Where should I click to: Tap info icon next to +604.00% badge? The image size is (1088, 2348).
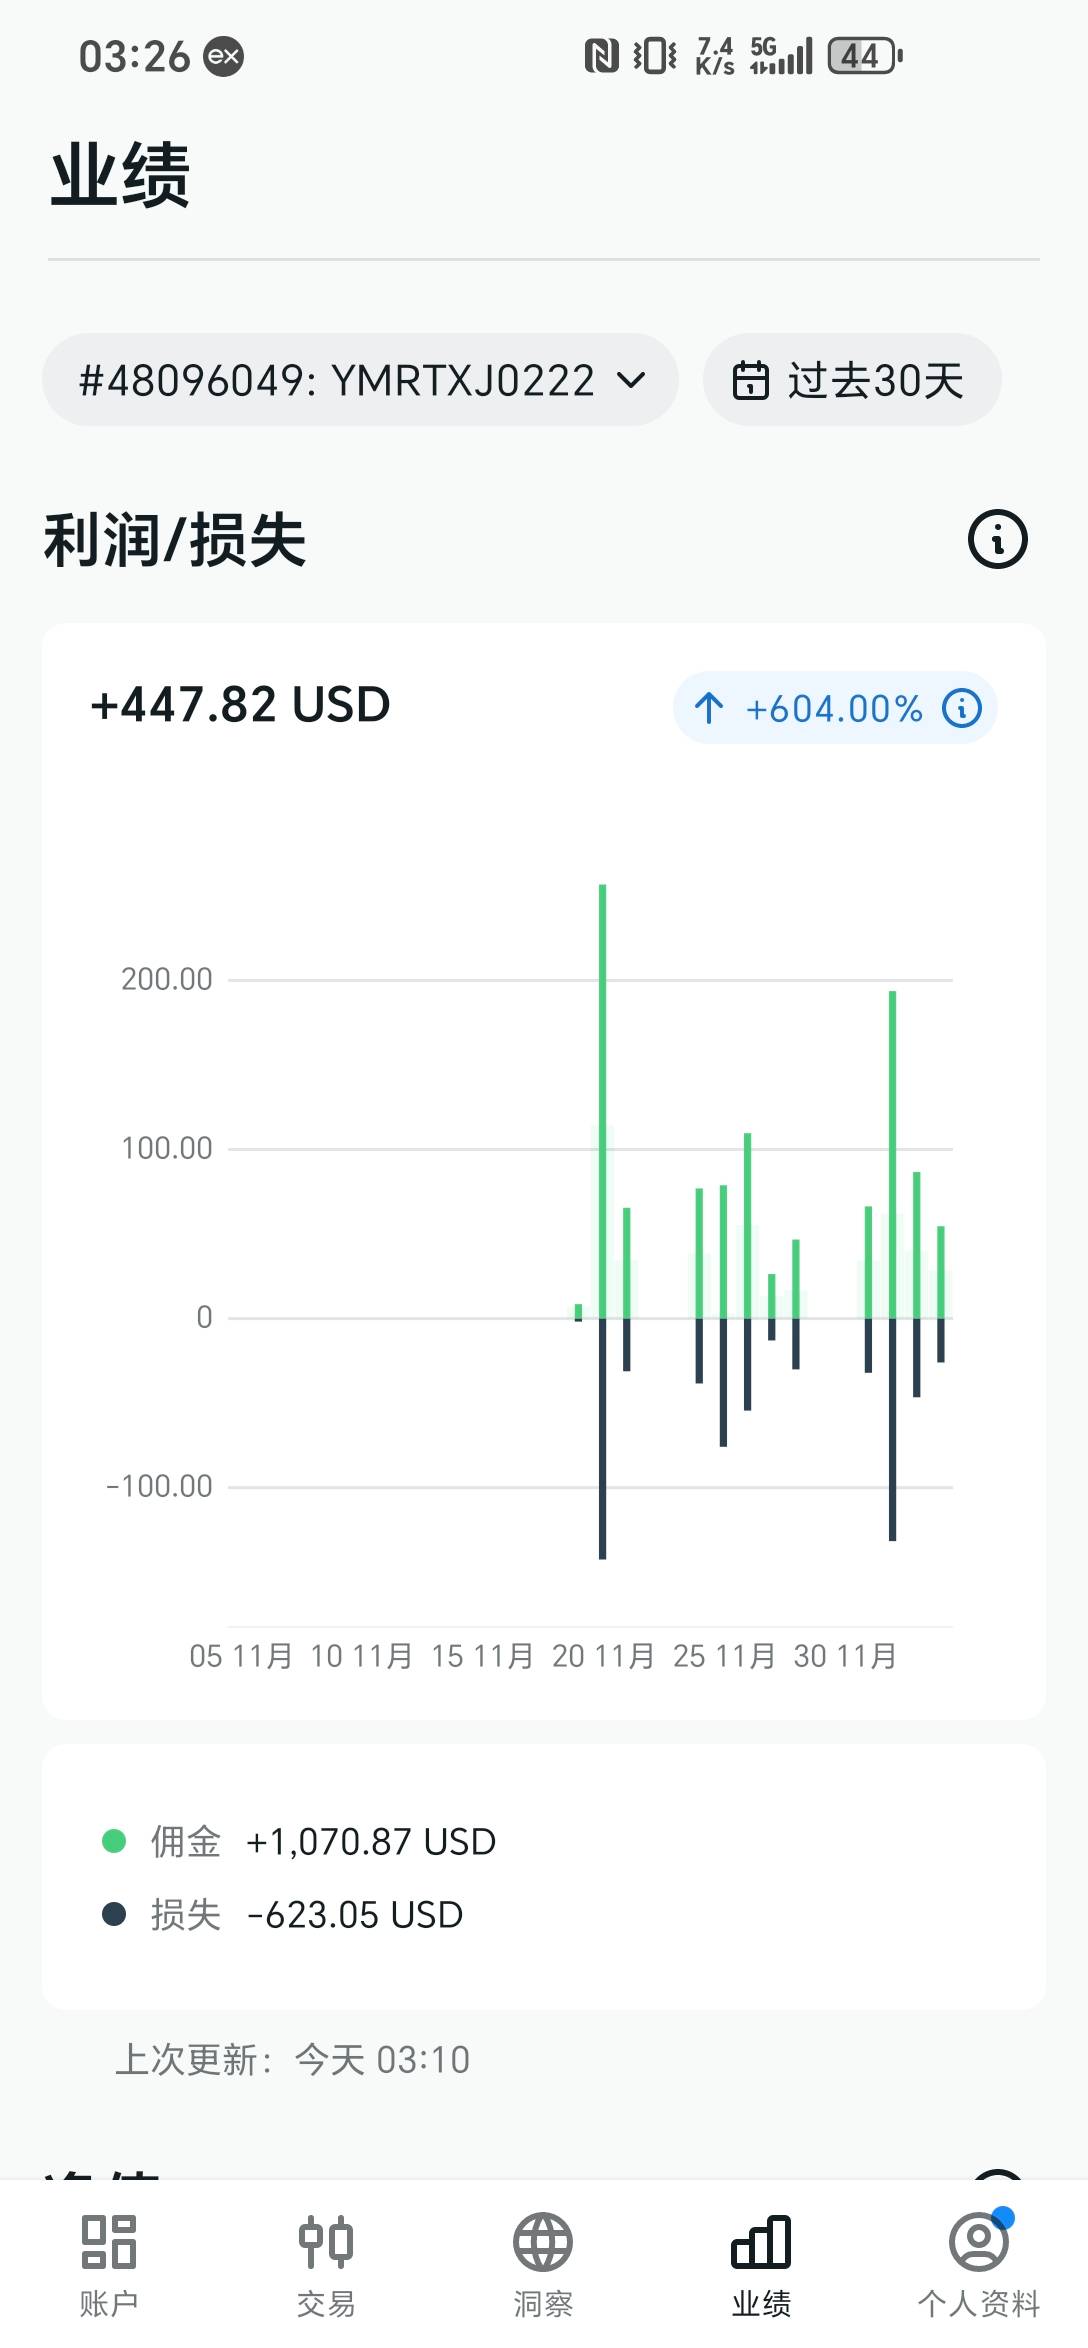click(x=962, y=708)
